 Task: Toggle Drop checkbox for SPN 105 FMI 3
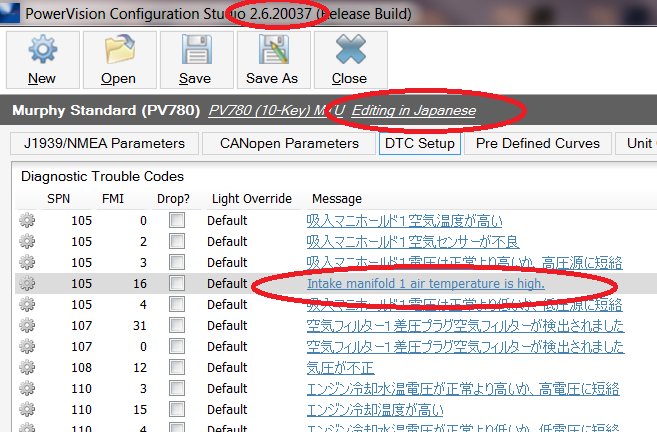pos(177,262)
